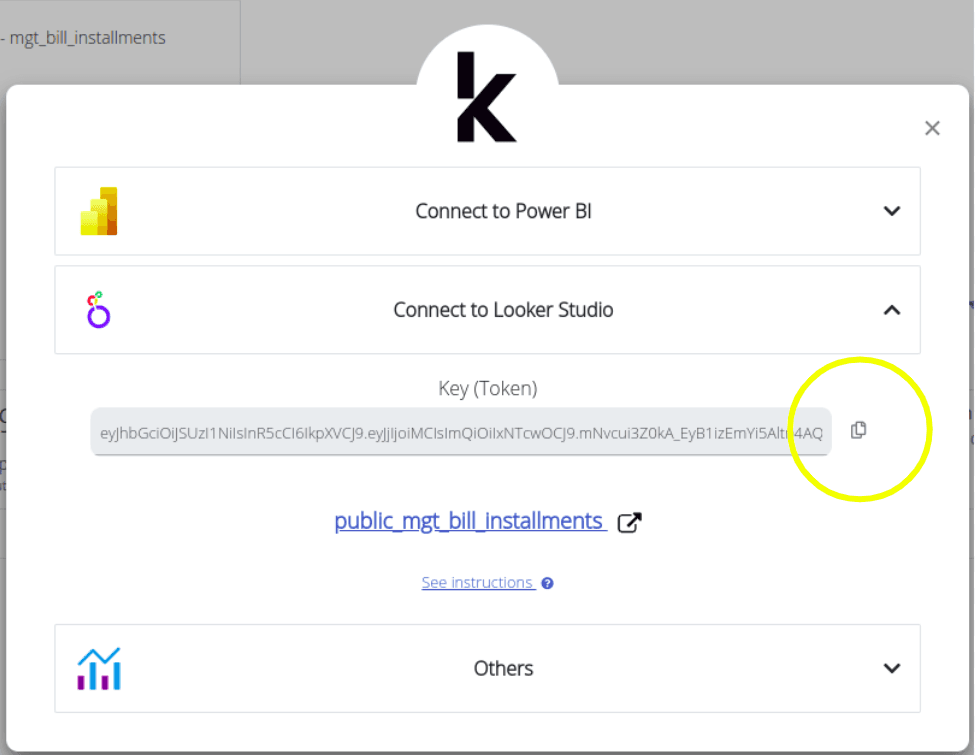Viewport: 975px width, 755px height.
Task: Click the mgt_bill_installments text behind the dialog
Action: 88,38
